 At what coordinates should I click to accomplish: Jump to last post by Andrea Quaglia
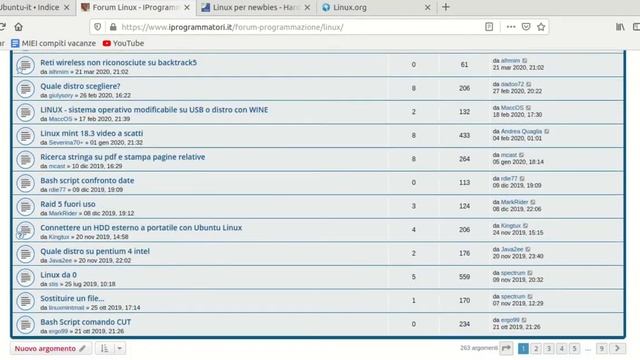pos(547,131)
